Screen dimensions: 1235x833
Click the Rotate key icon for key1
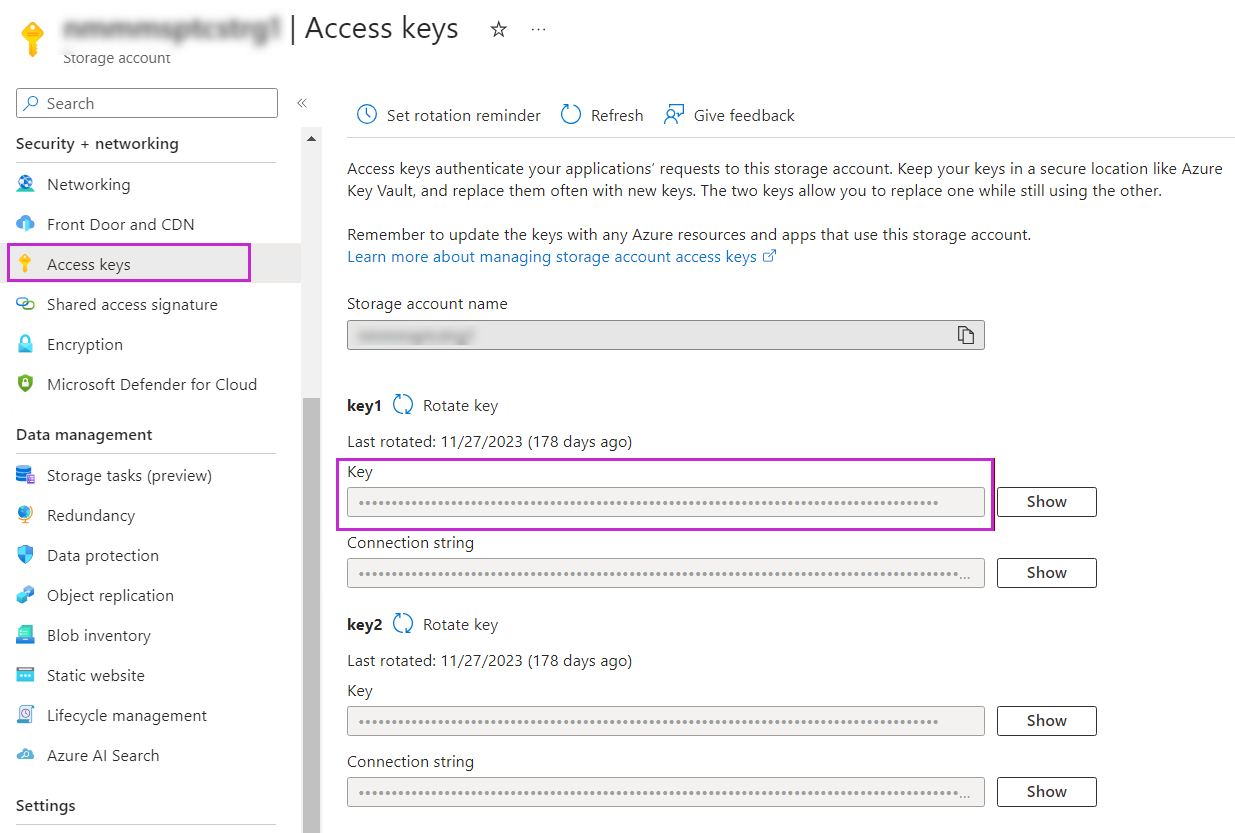(x=403, y=405)
